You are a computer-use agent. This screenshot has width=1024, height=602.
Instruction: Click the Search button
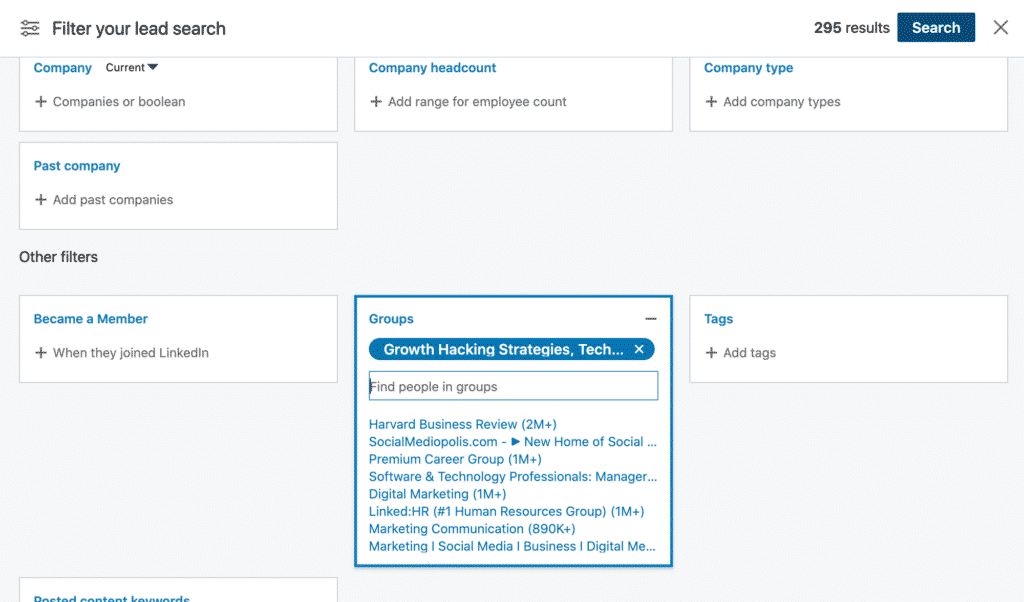936,27
